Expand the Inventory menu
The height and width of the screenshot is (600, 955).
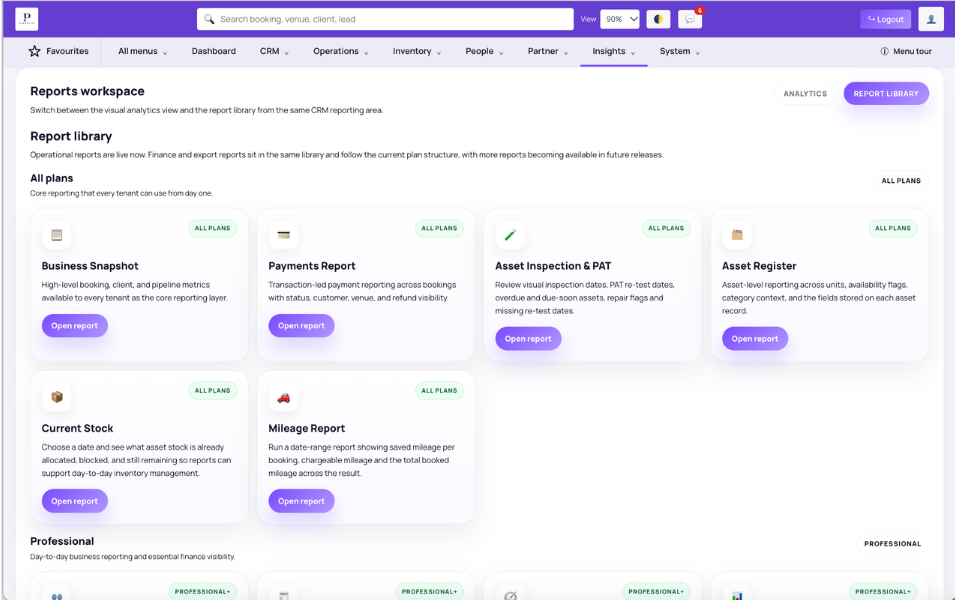point(417,51)
